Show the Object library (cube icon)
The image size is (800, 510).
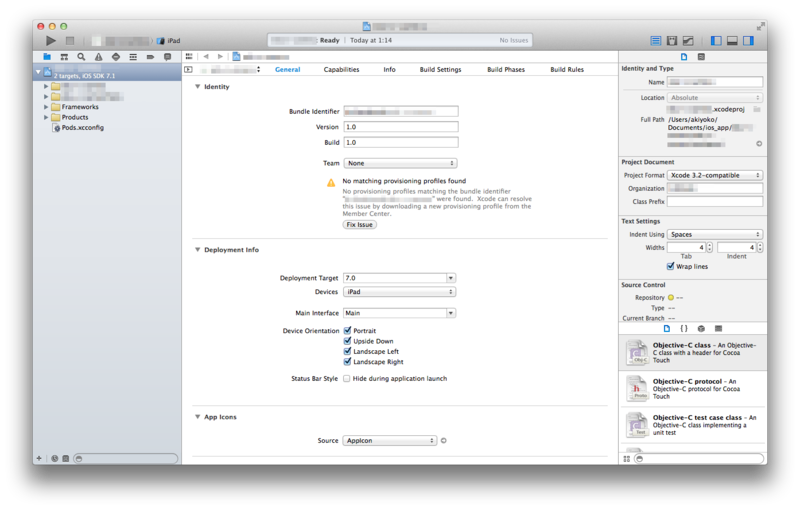(701, 329)
